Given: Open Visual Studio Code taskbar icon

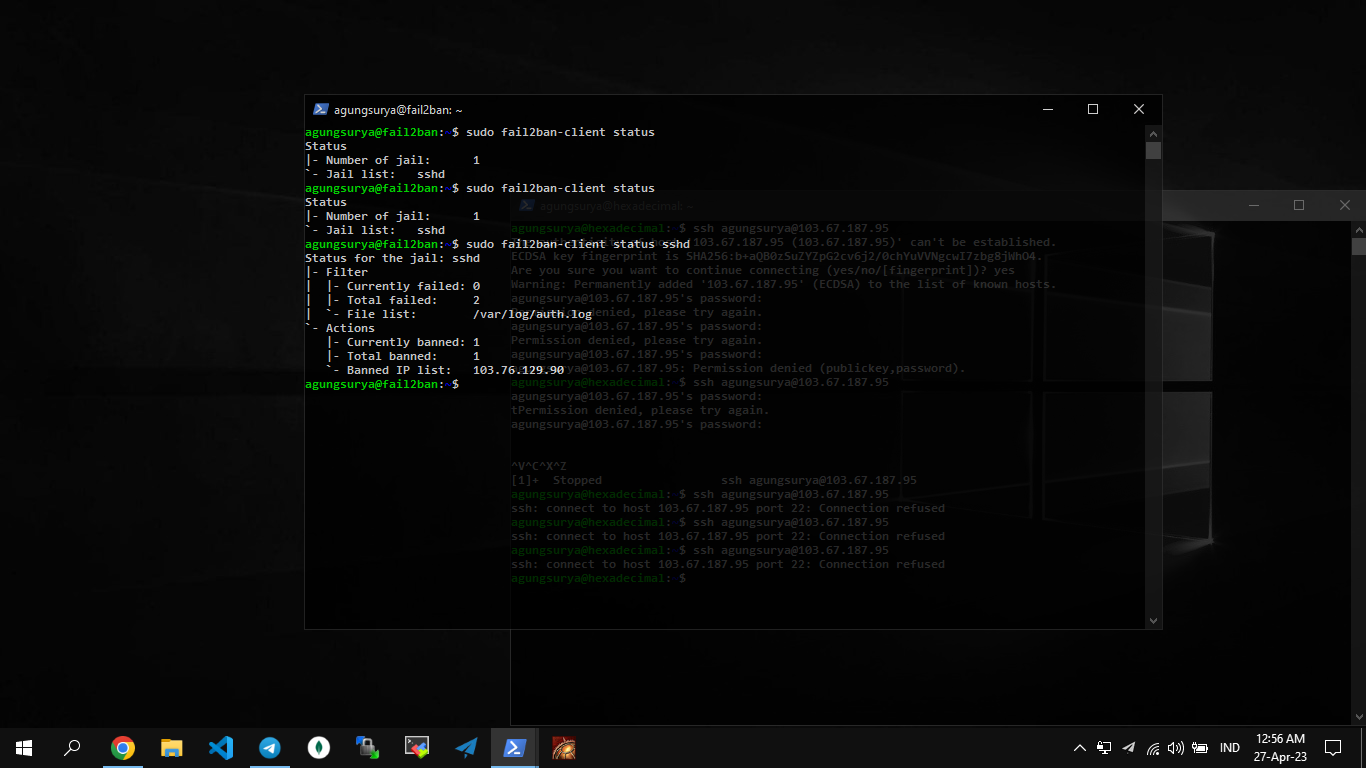Looking at the screenshot, I should [x=221, y=747].
